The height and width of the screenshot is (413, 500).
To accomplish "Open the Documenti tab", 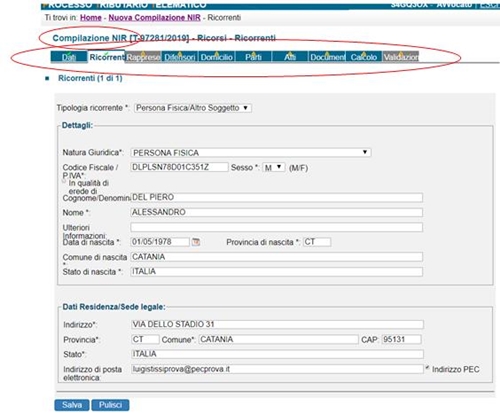I will click(x=327, y=57).
